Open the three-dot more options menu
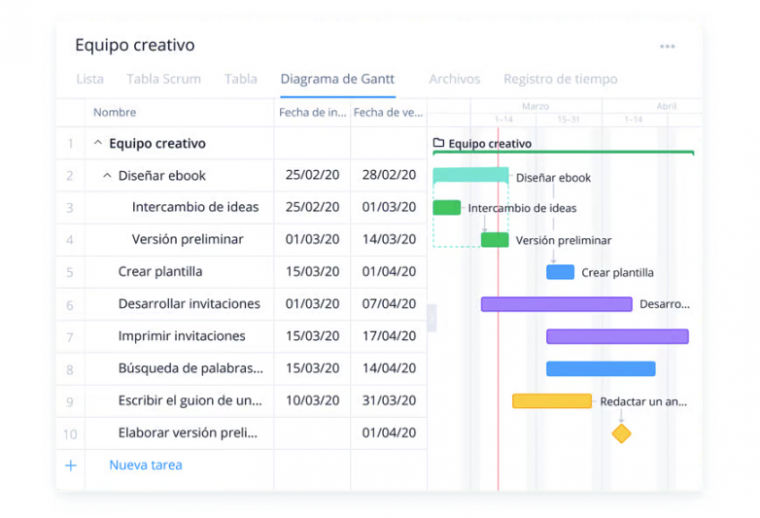 (x=667, y=47)
